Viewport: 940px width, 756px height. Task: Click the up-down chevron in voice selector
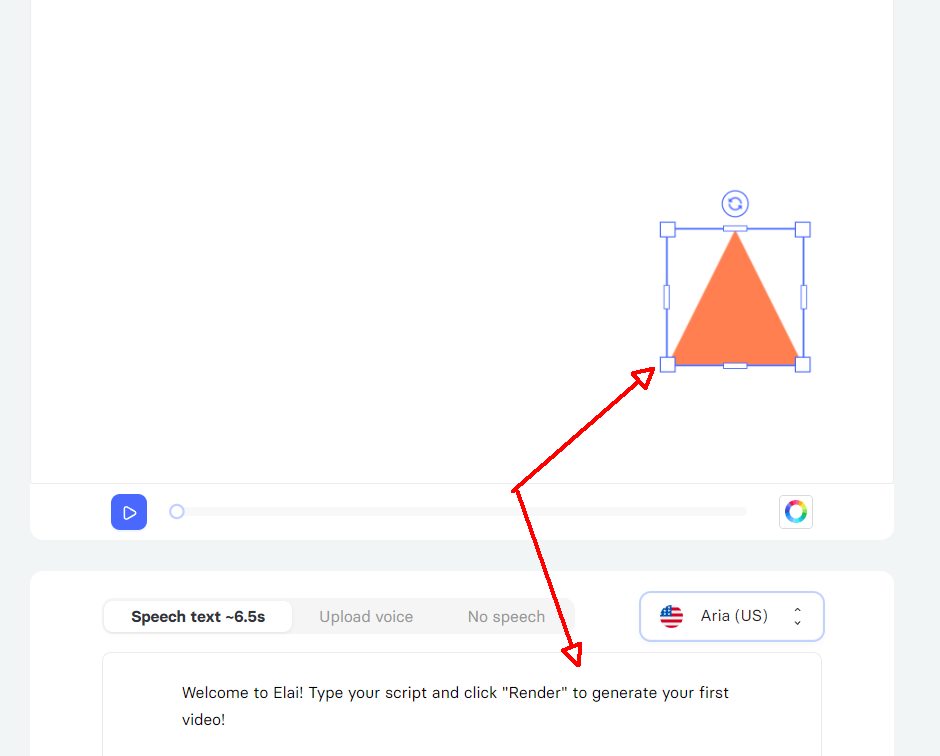click(x=797, y=616)
